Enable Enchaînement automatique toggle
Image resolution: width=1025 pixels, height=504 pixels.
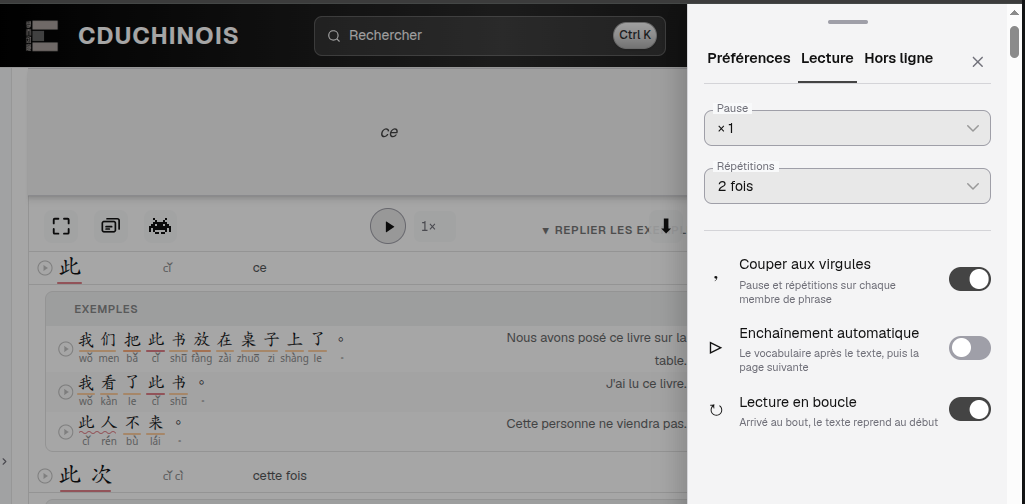pos(969,348)
